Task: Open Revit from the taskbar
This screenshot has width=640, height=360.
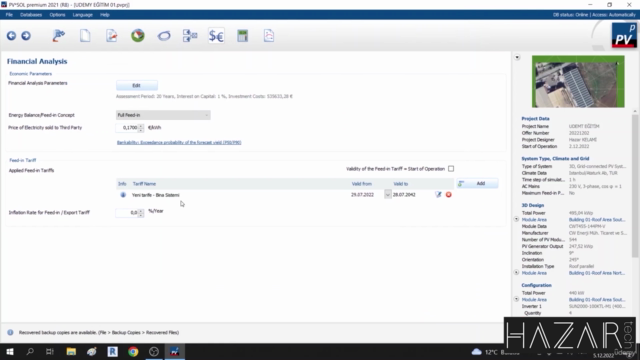Action: point(113,351)
